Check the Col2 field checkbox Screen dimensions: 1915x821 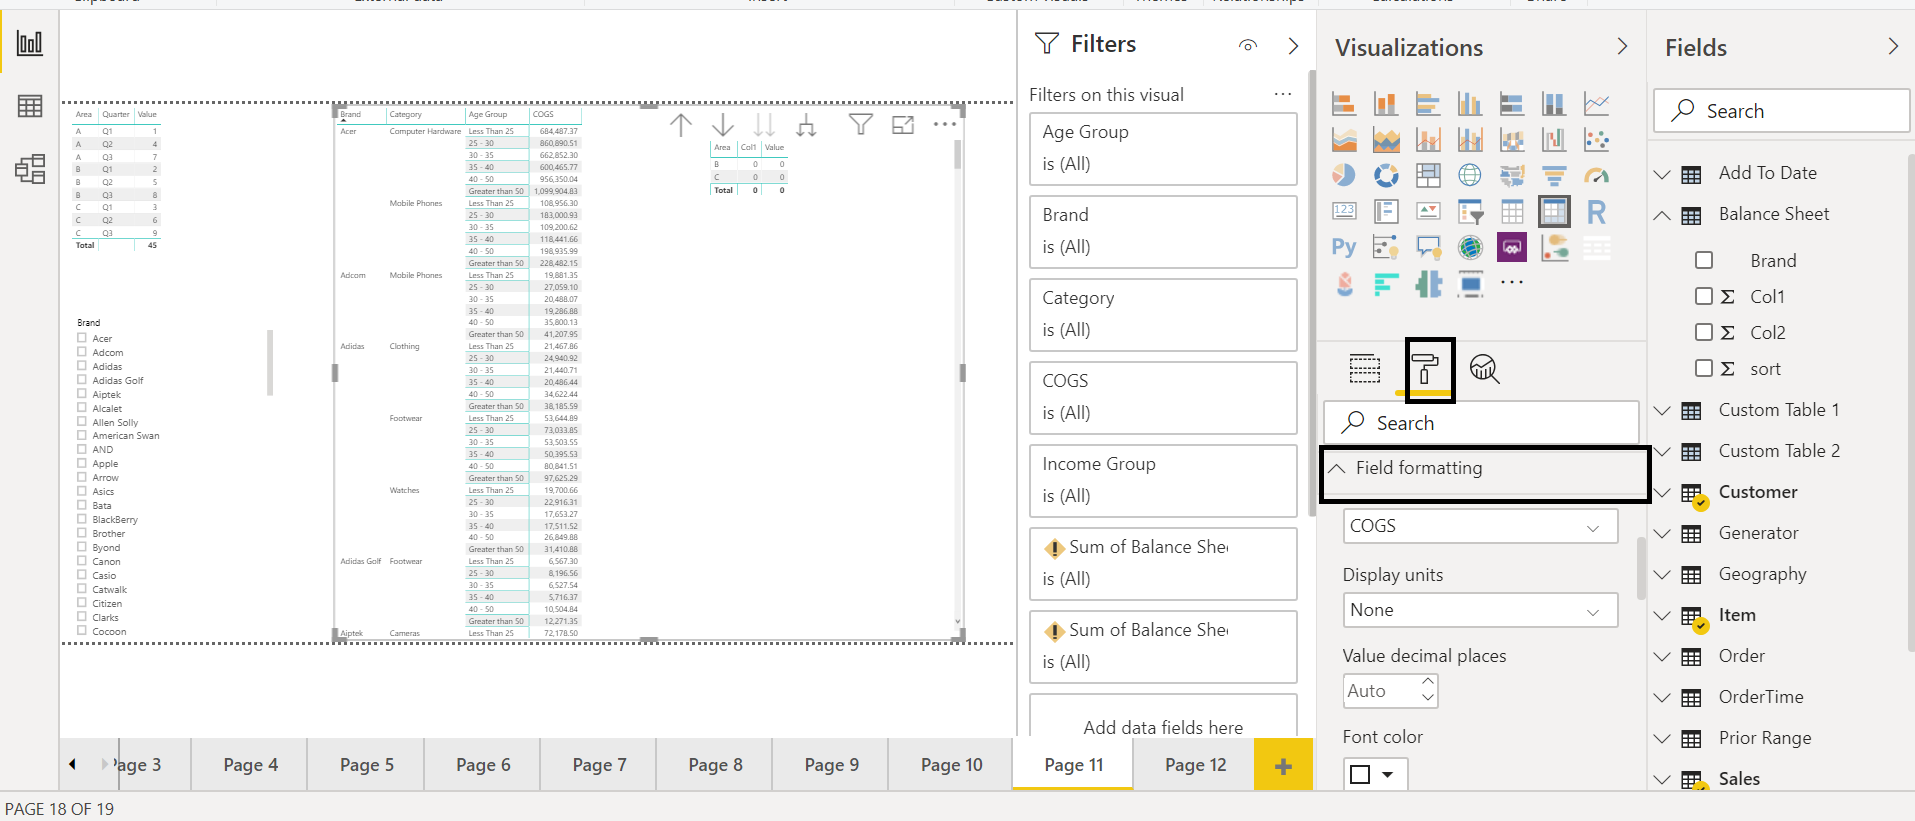coord(1704,332)
